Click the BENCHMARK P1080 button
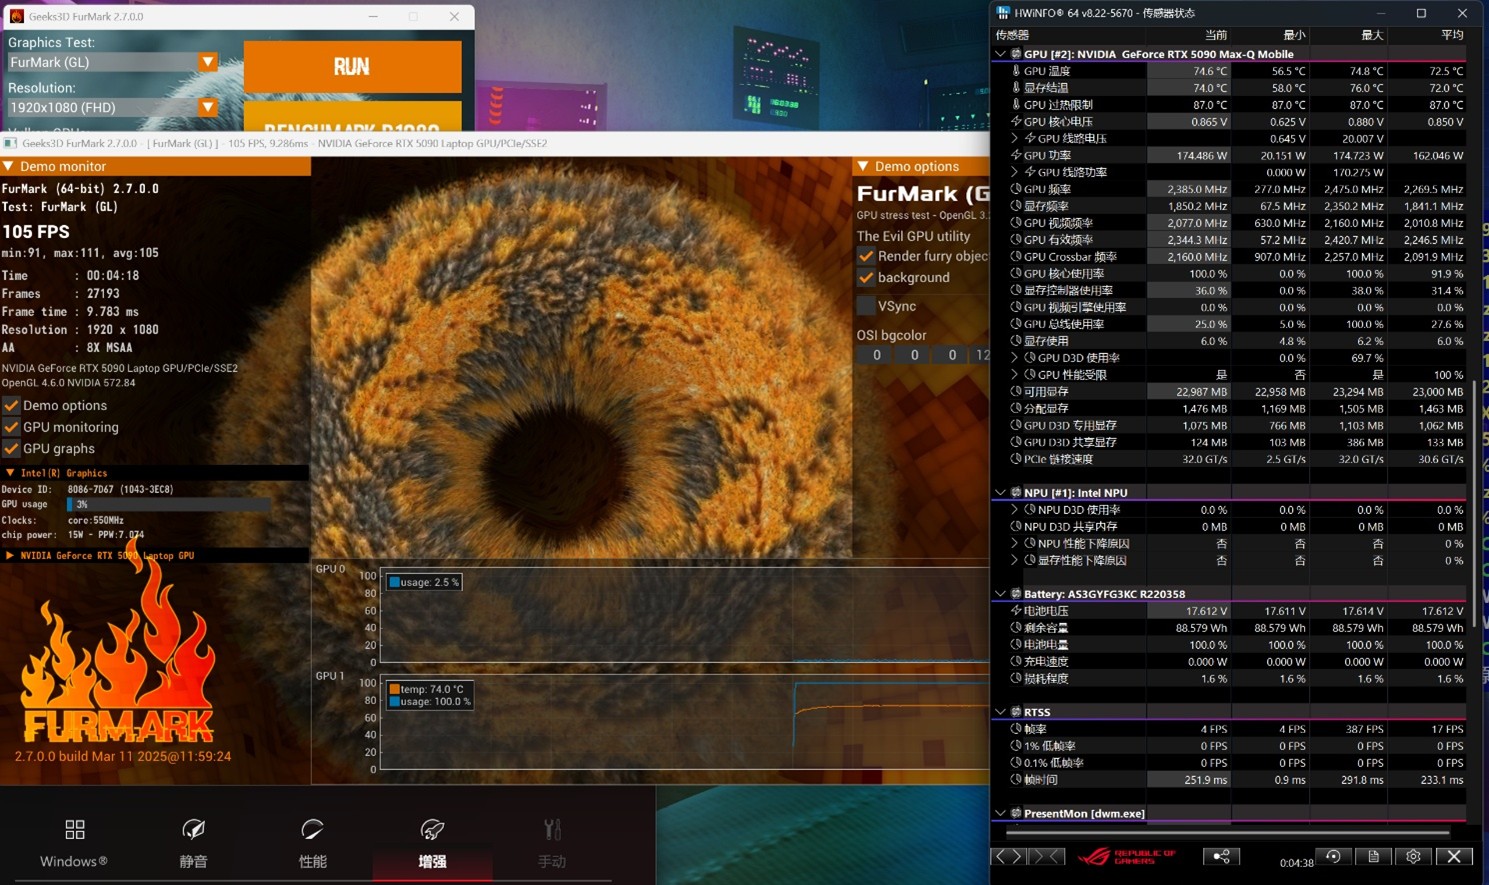 [x=352, y=117]
